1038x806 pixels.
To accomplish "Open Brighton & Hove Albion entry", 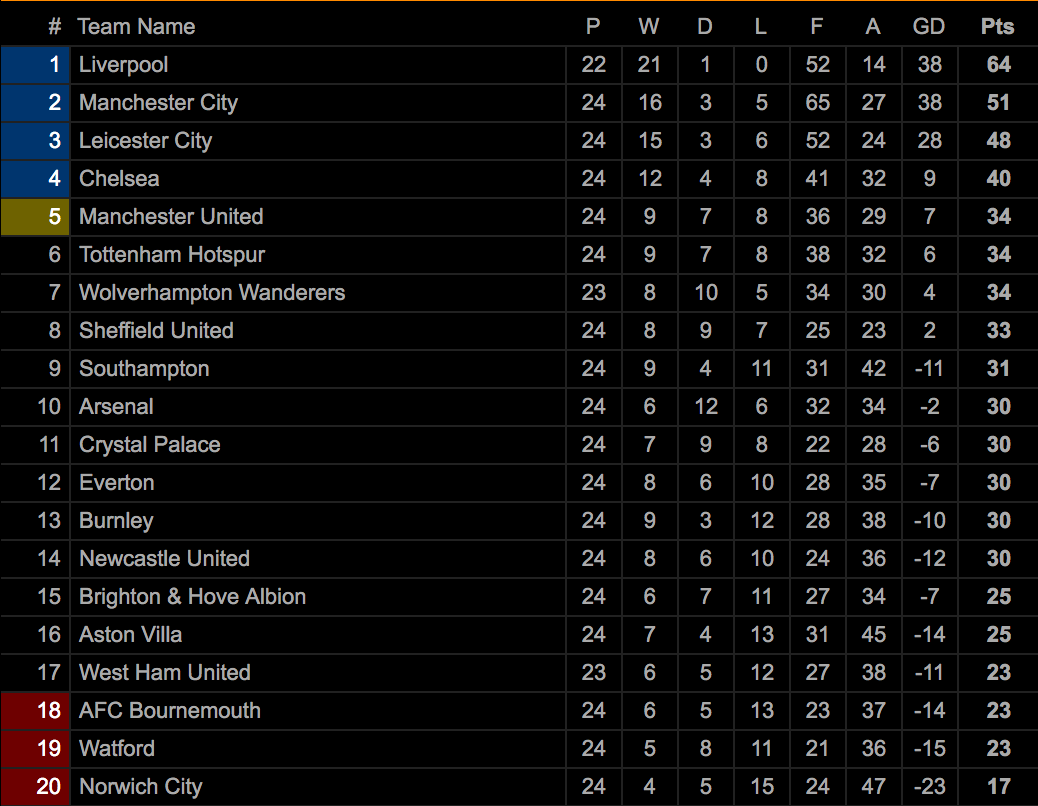I will coord(193,597).
